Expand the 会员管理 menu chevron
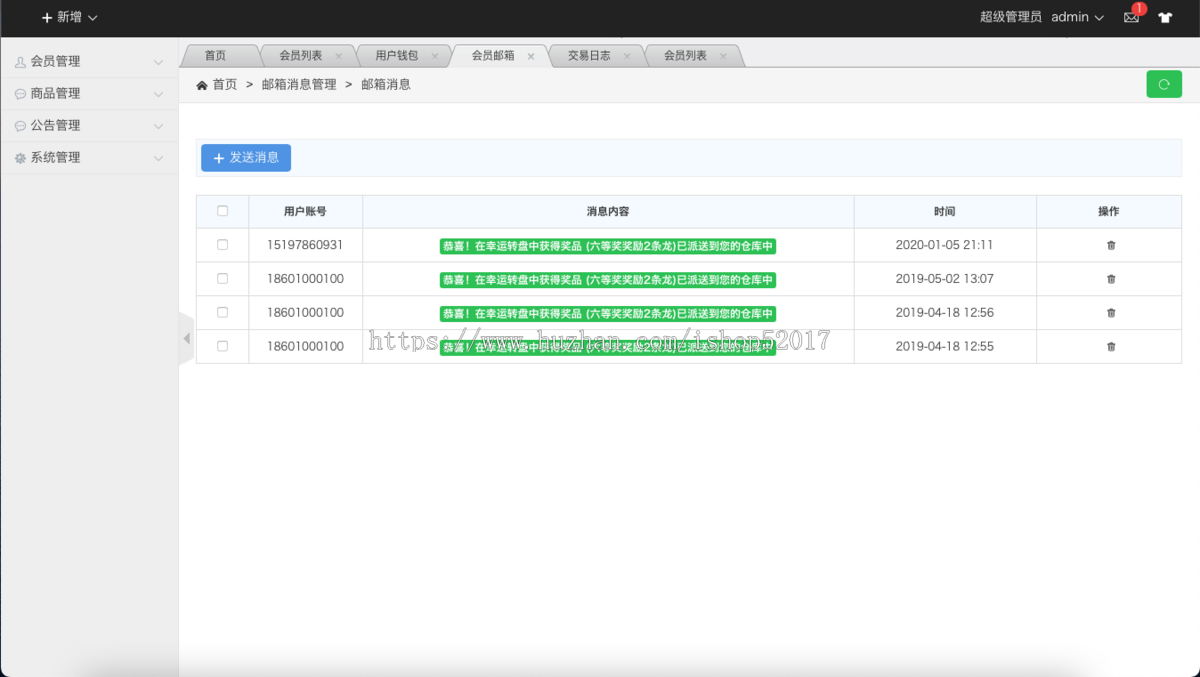This screenshot has height=677, width=1200. click(158, 62)
